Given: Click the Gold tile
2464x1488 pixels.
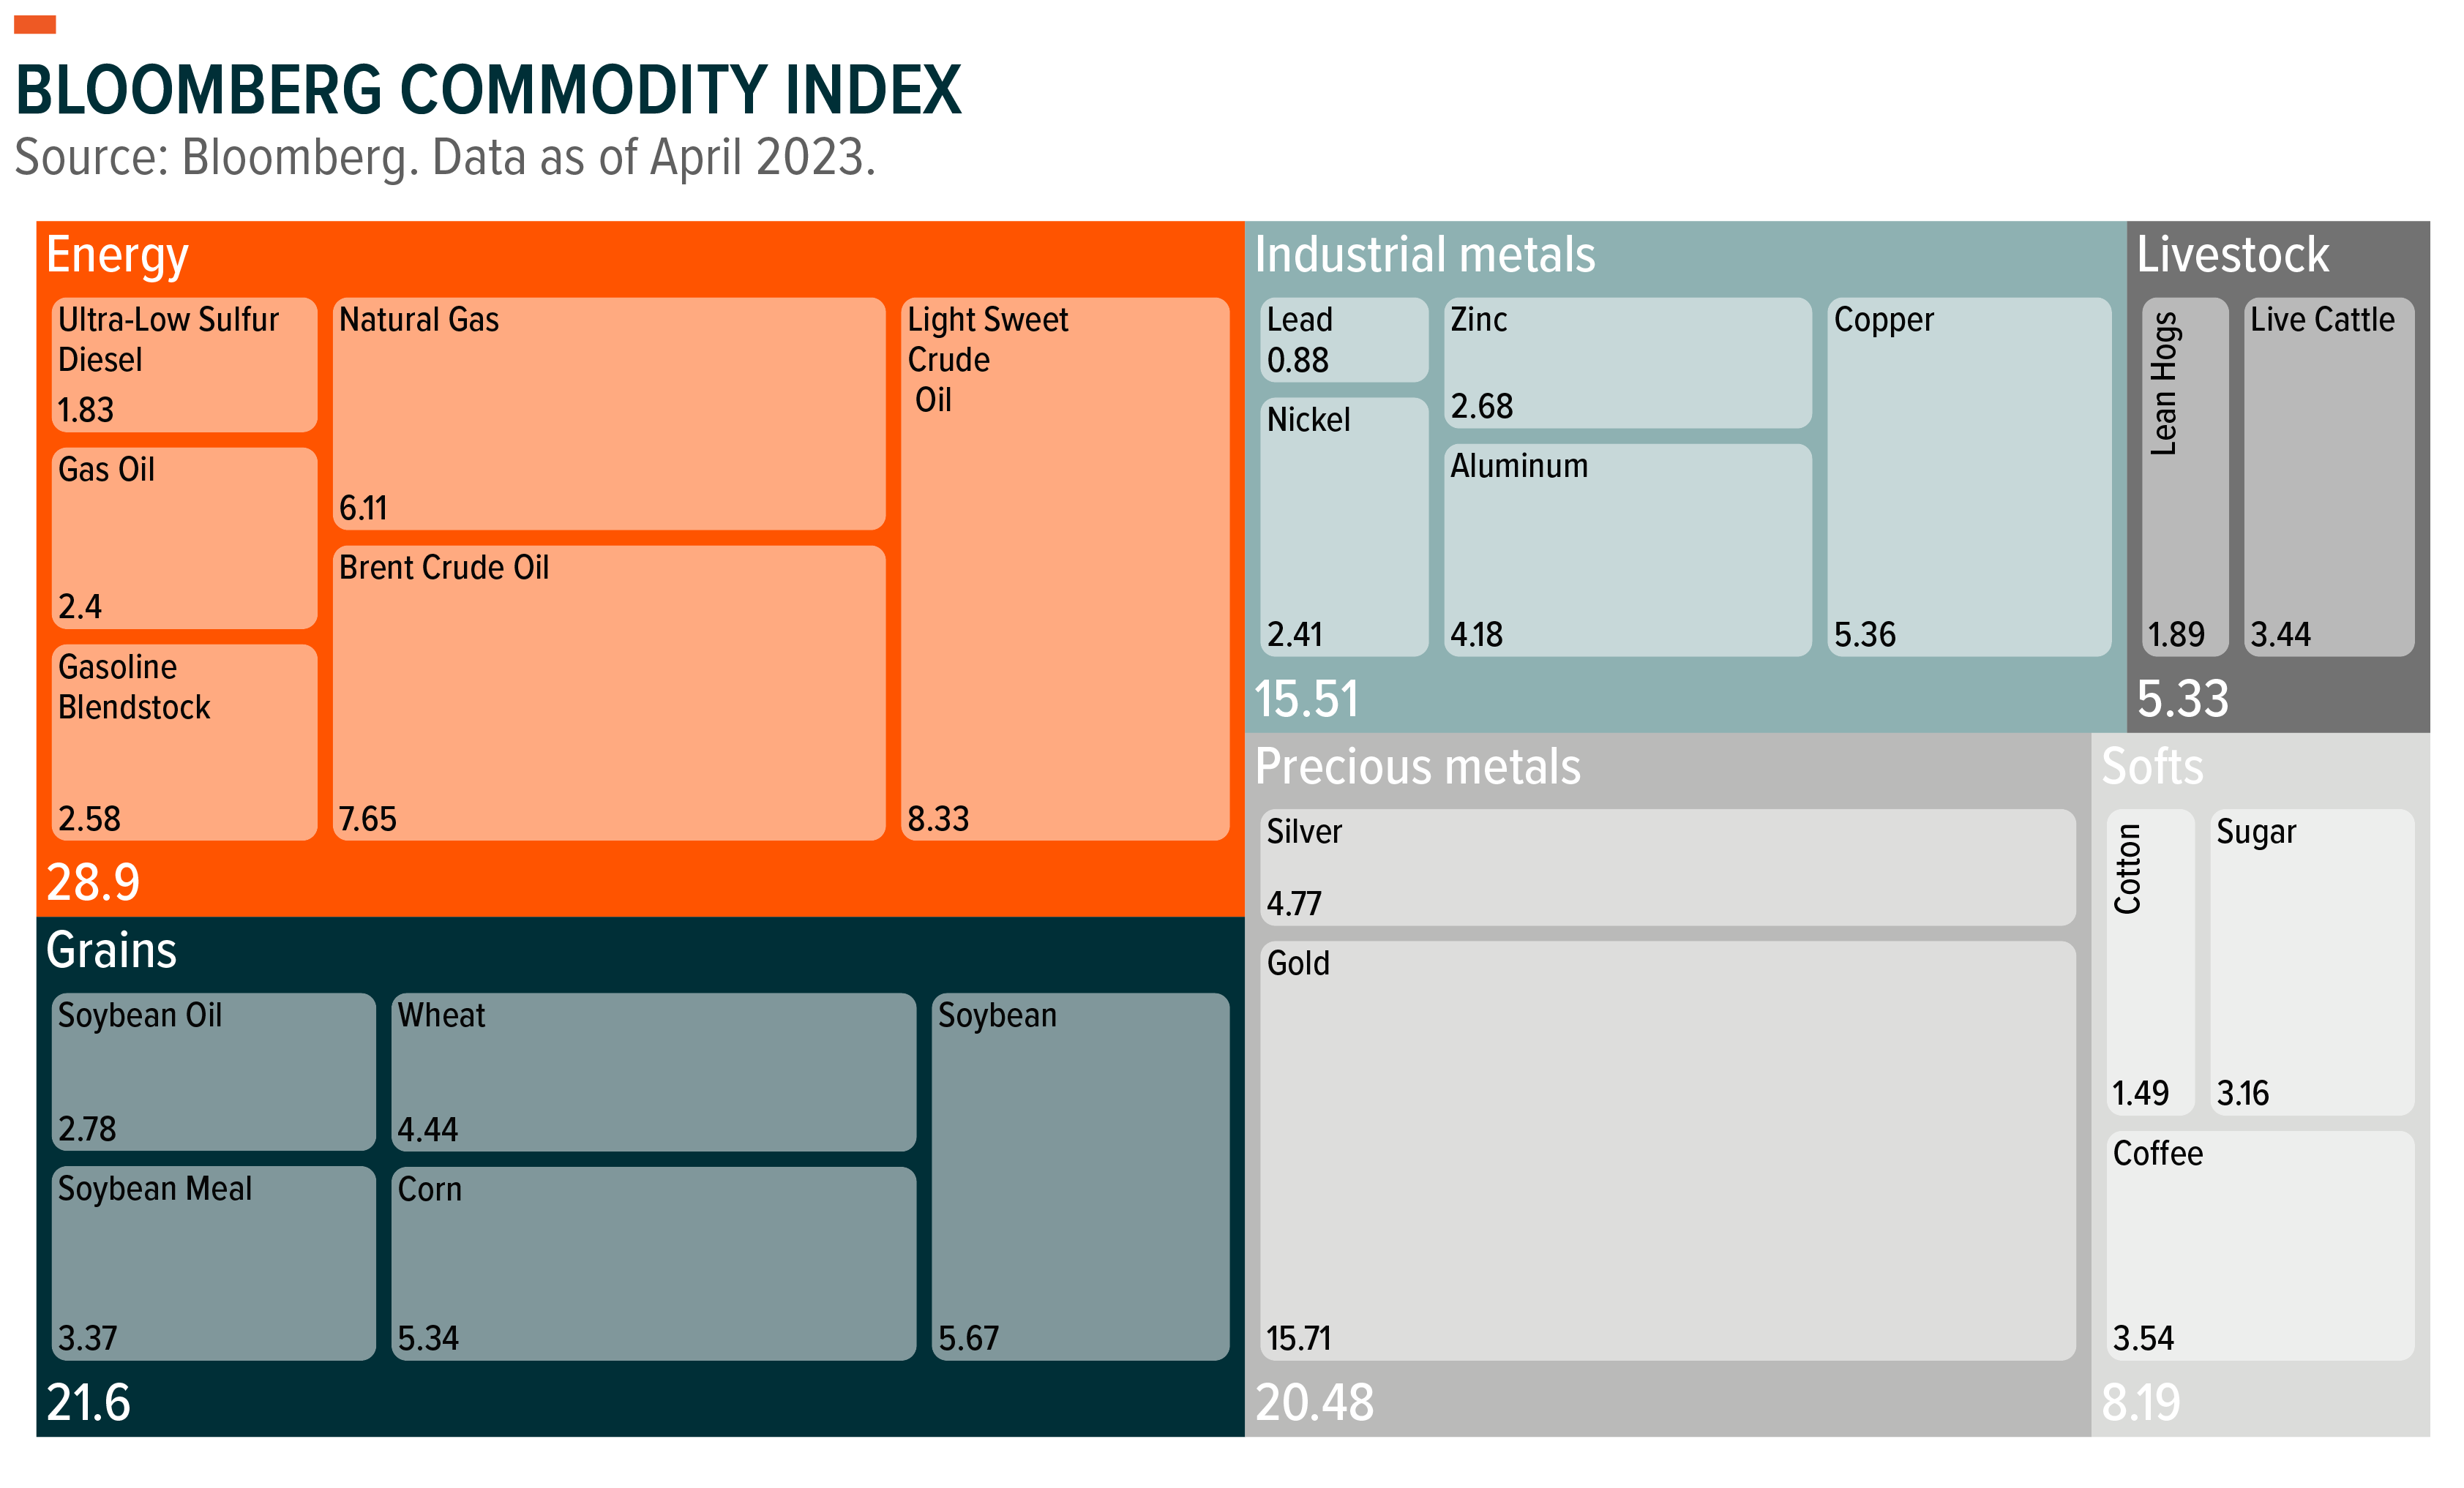Looking at the screenshot, I should tap(1668, 1150).
